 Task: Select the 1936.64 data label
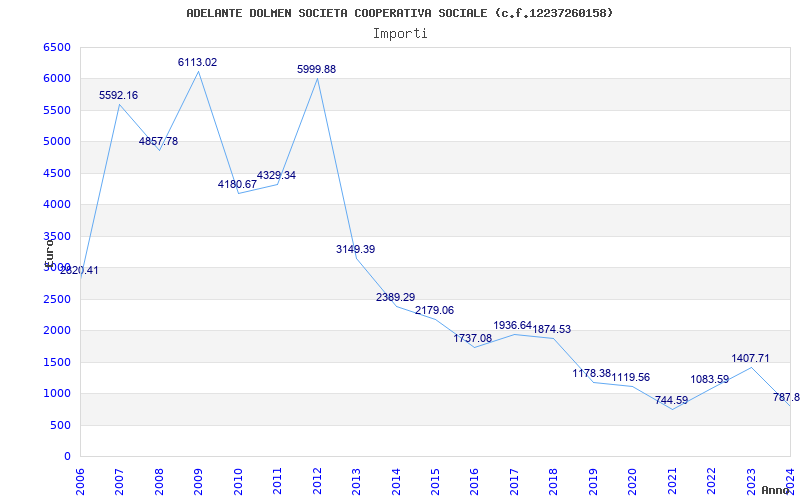512,326
